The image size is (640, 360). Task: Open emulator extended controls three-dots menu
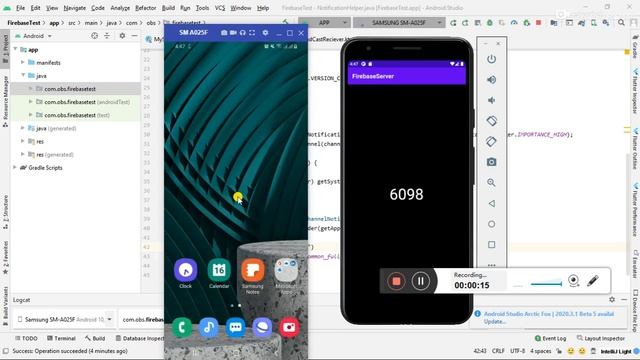click(x=491, y=265)
